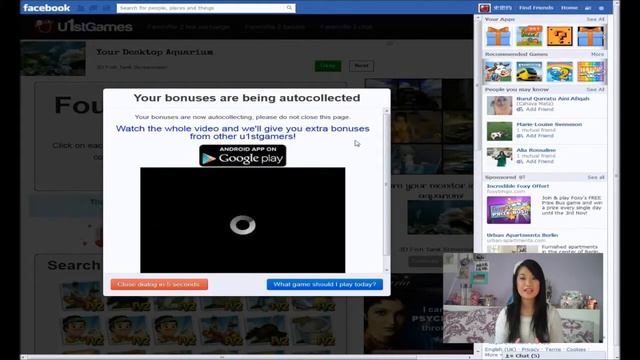Focus the Facebook search field
Screen dimensions: 640x360
(201, 8)
